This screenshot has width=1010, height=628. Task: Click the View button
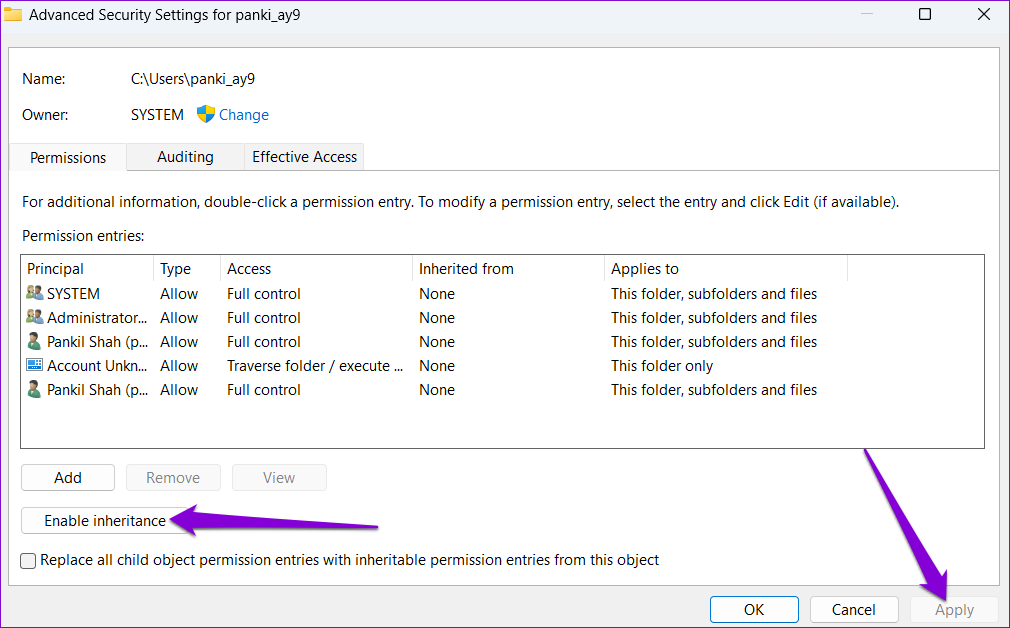click(x=279, y=477)
